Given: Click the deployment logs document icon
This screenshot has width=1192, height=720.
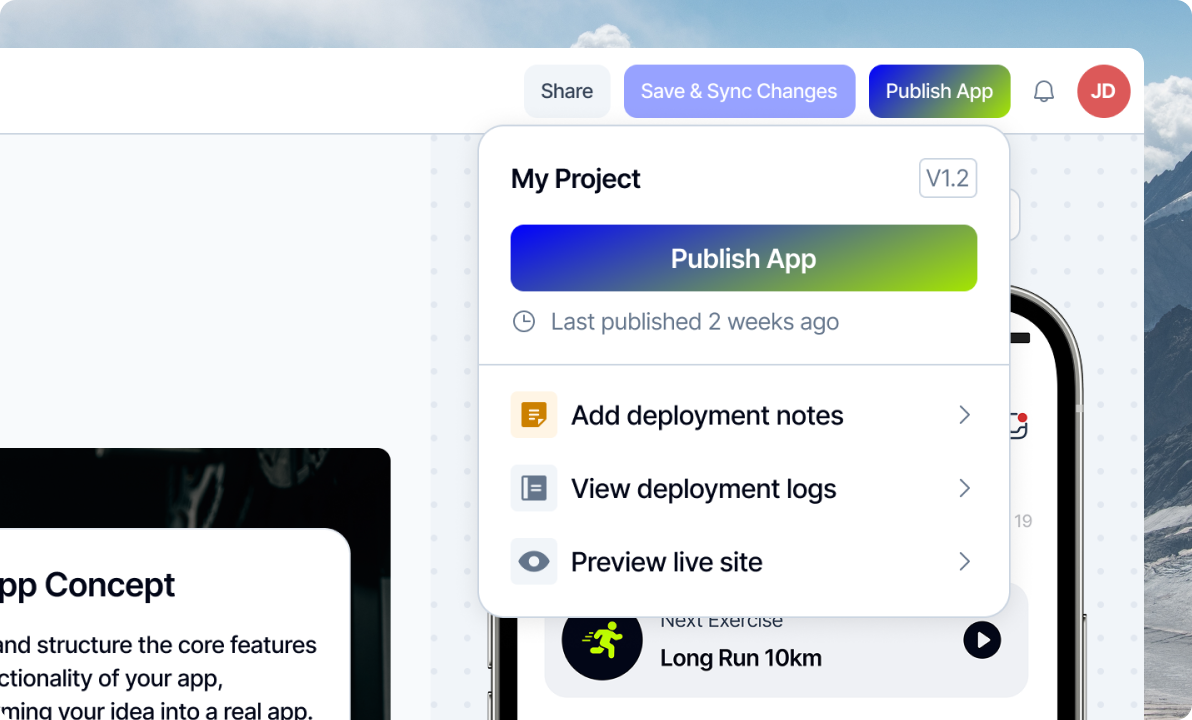Looking at the screenshot, I should (x=534, y=488).
